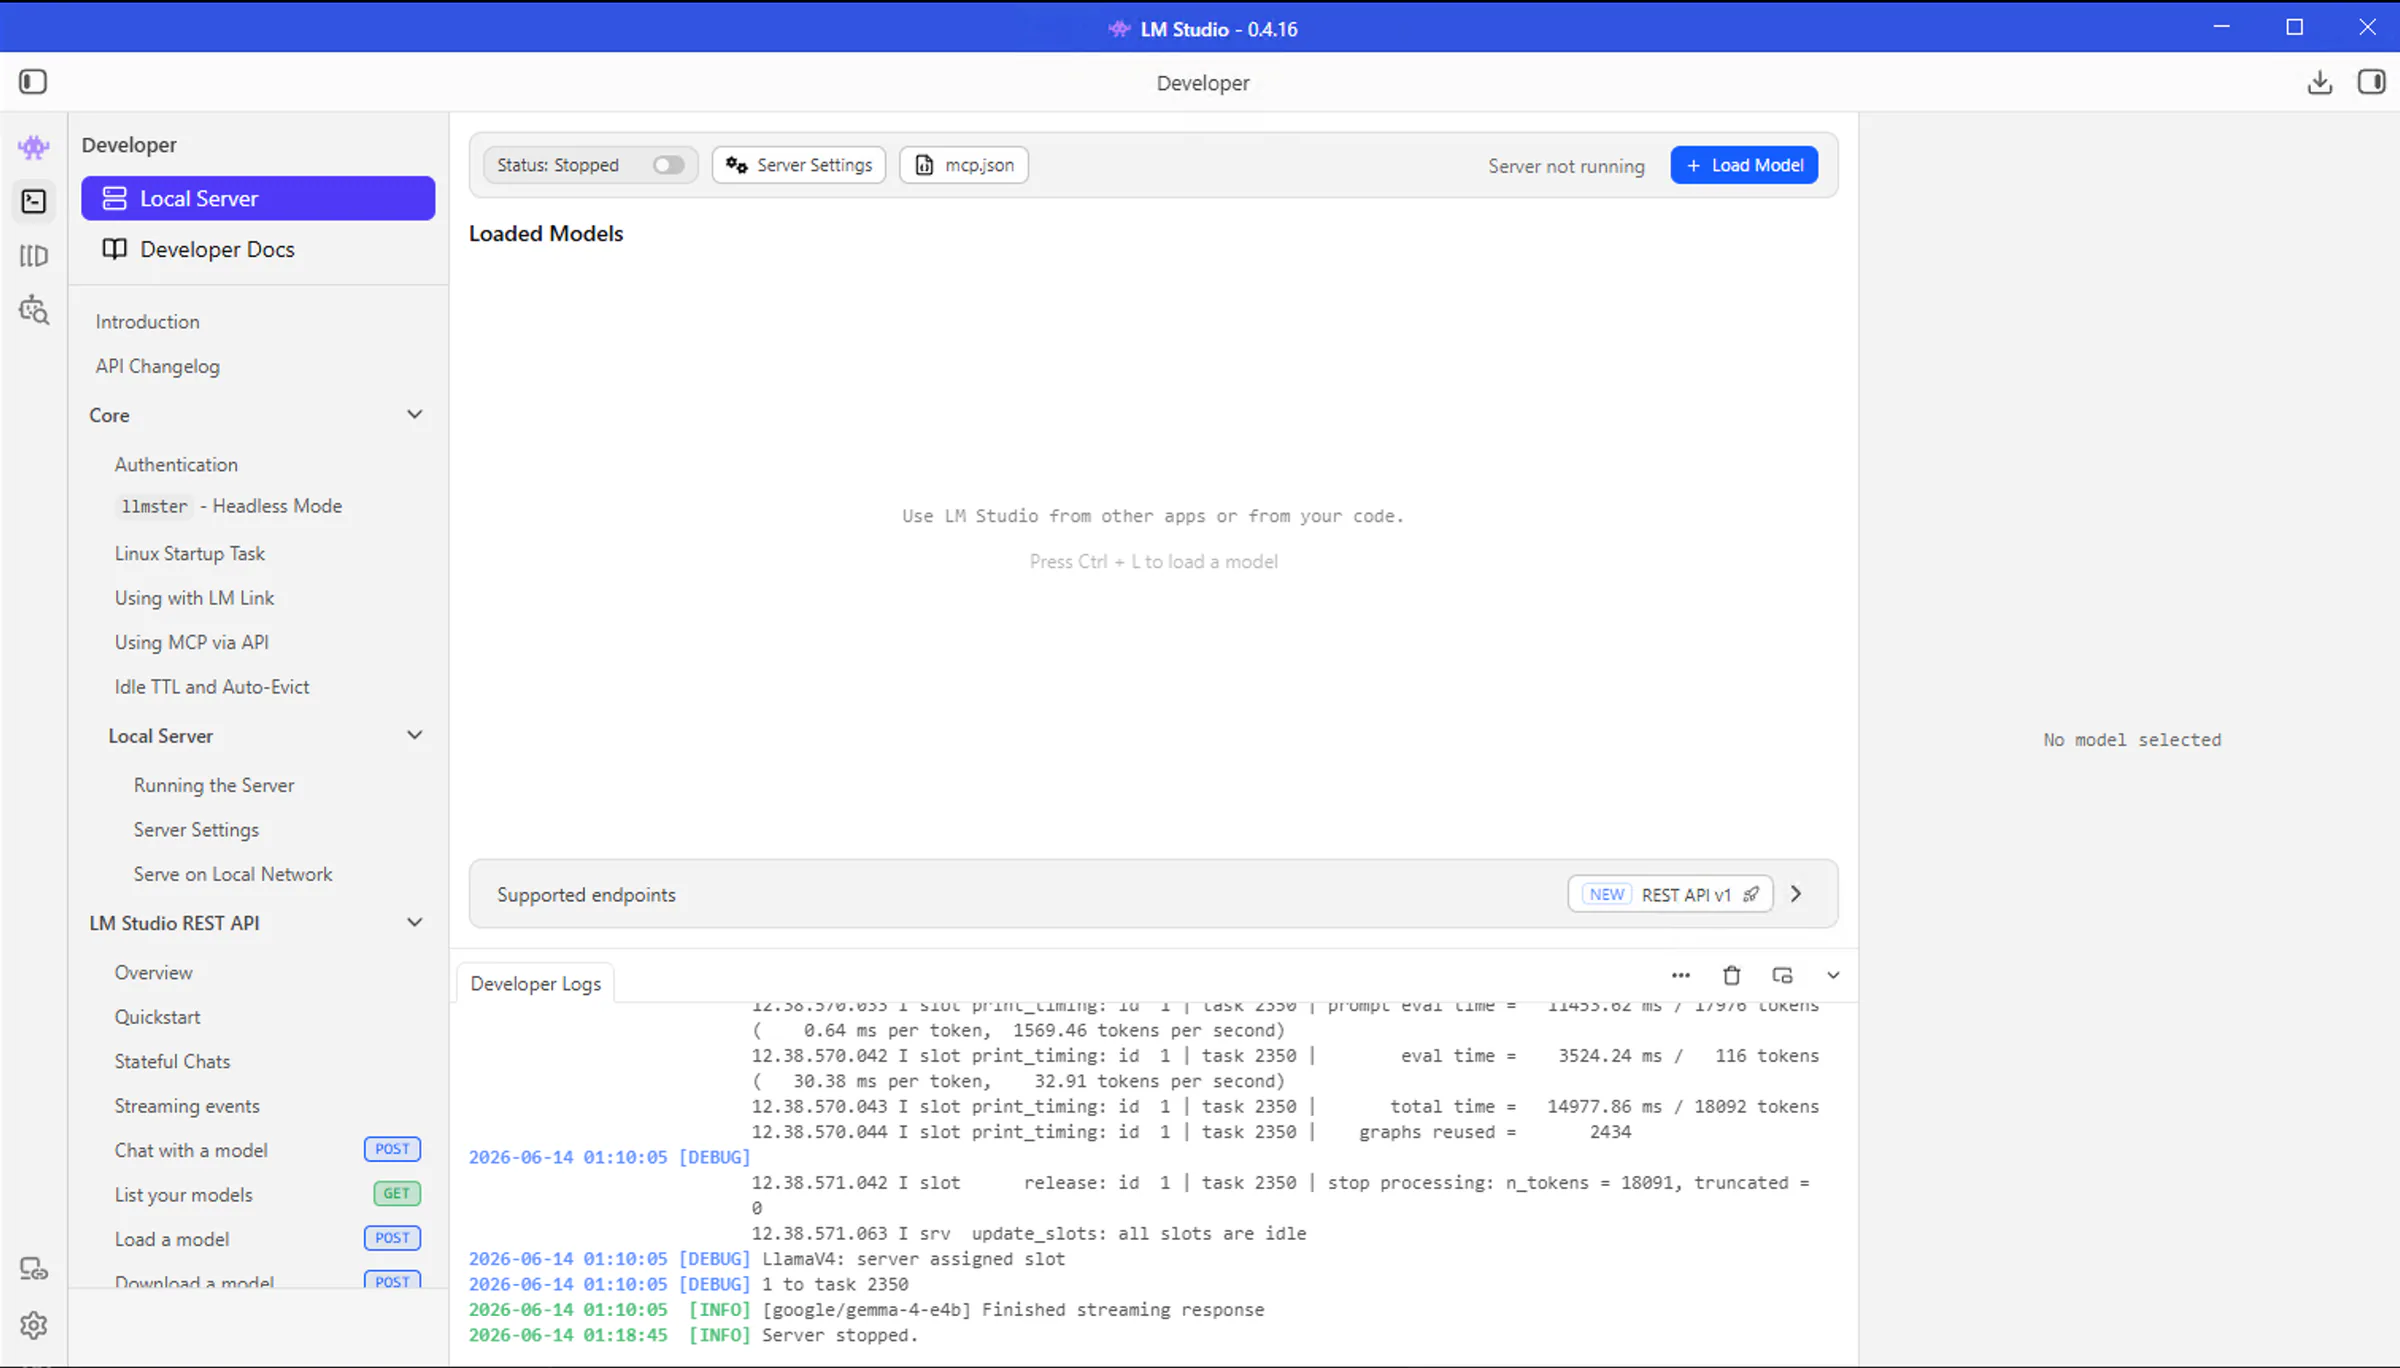Viewport: 2400px width, 1368px height.
Task: Click the 'Server not running' status text
Action: tap(1566, 166)
